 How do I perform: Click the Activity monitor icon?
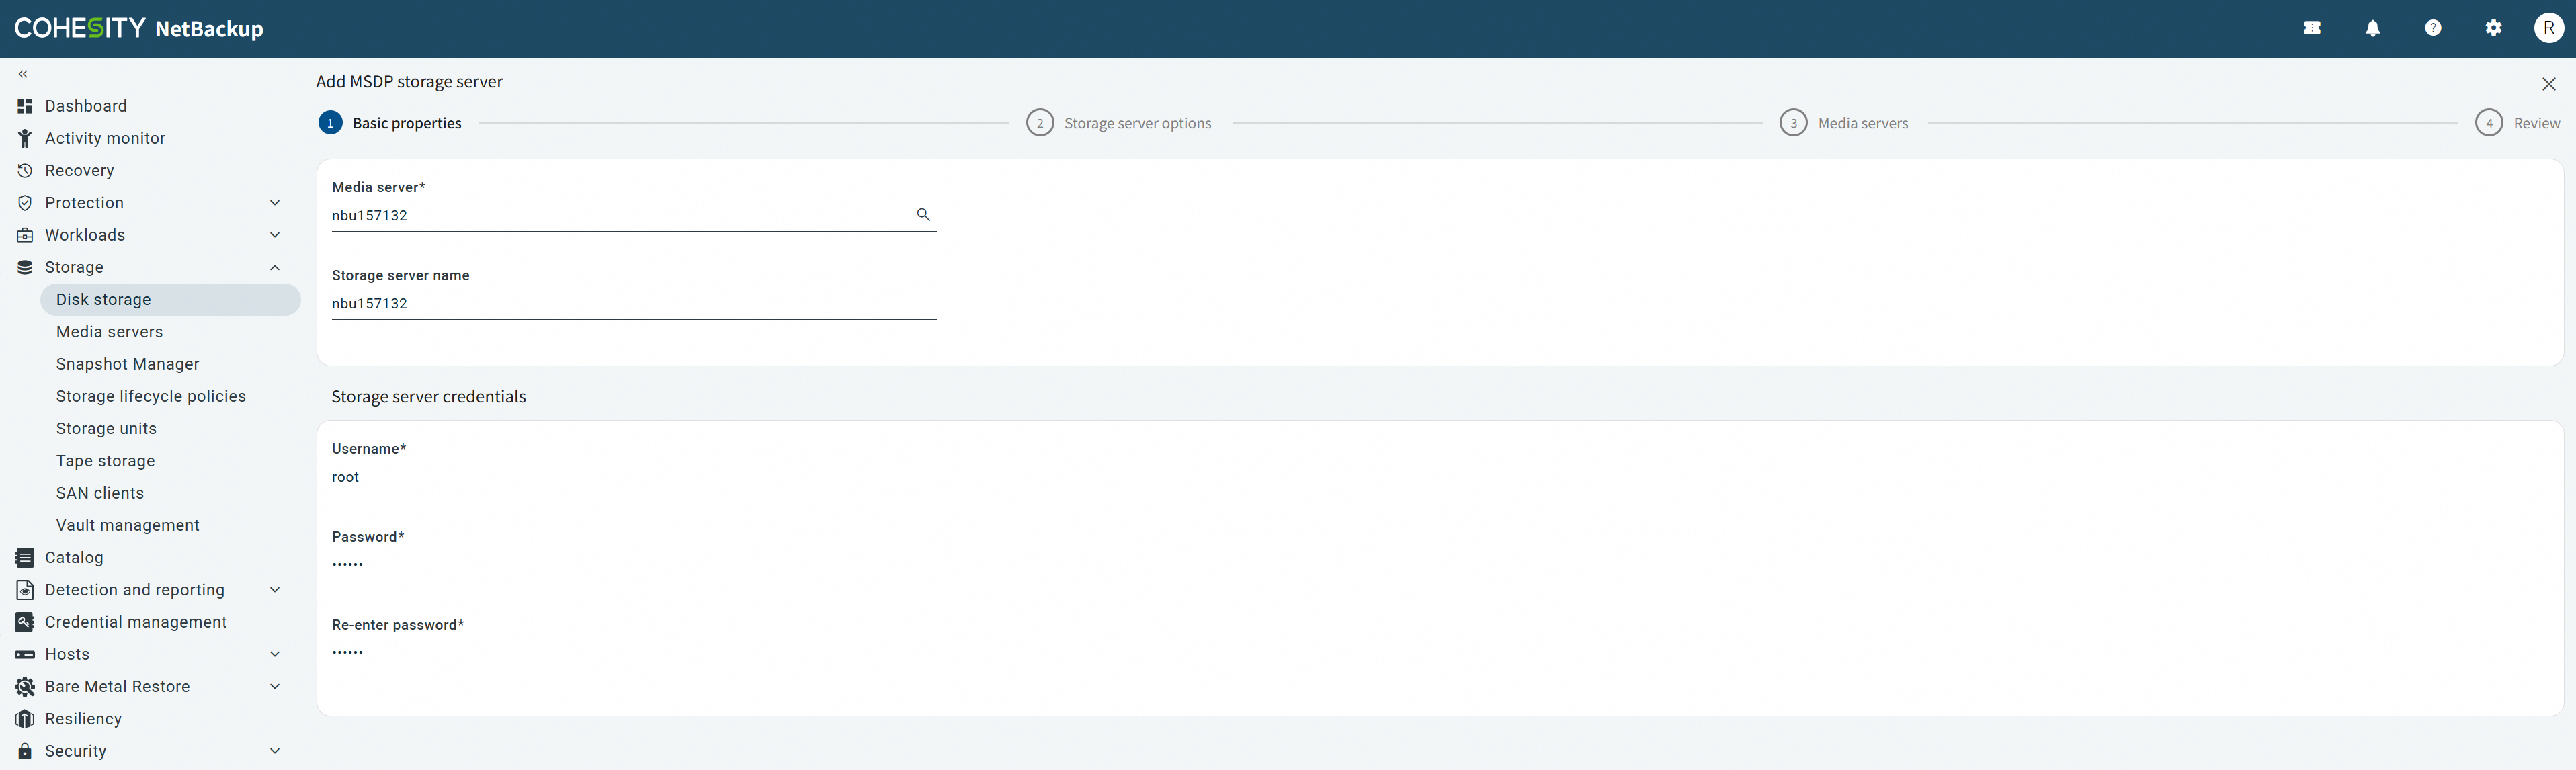pos(25,138)
